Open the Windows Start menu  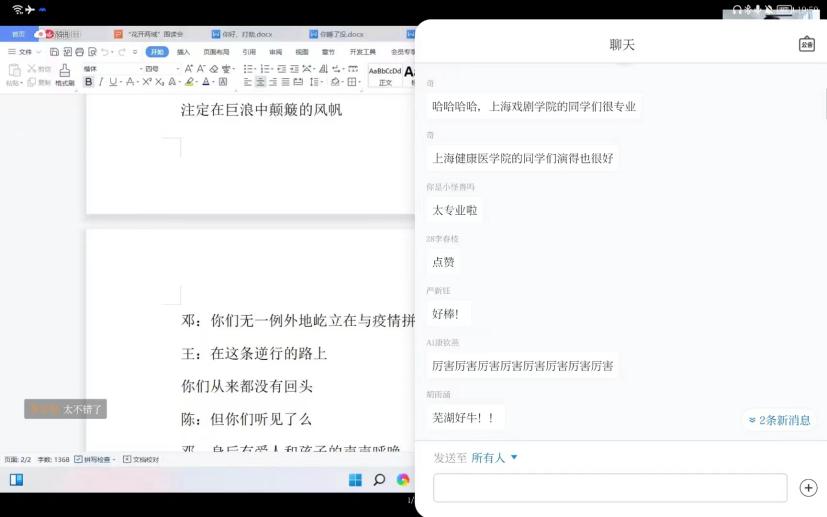coord(355,480)
